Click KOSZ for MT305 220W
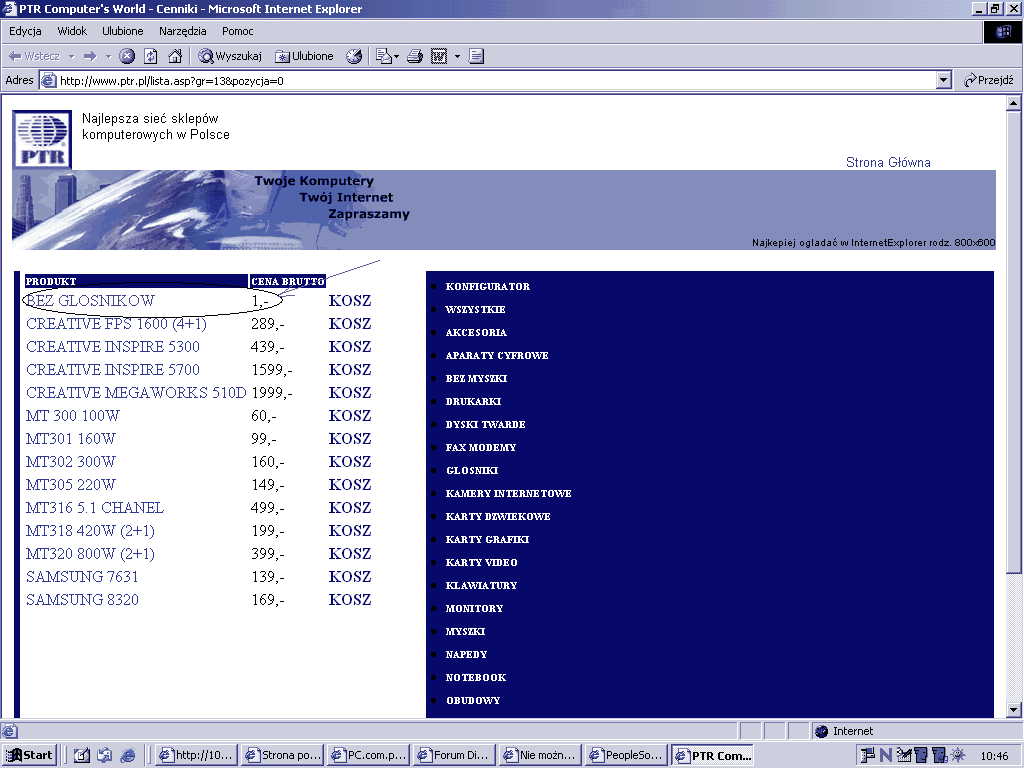 coord(349,485)
